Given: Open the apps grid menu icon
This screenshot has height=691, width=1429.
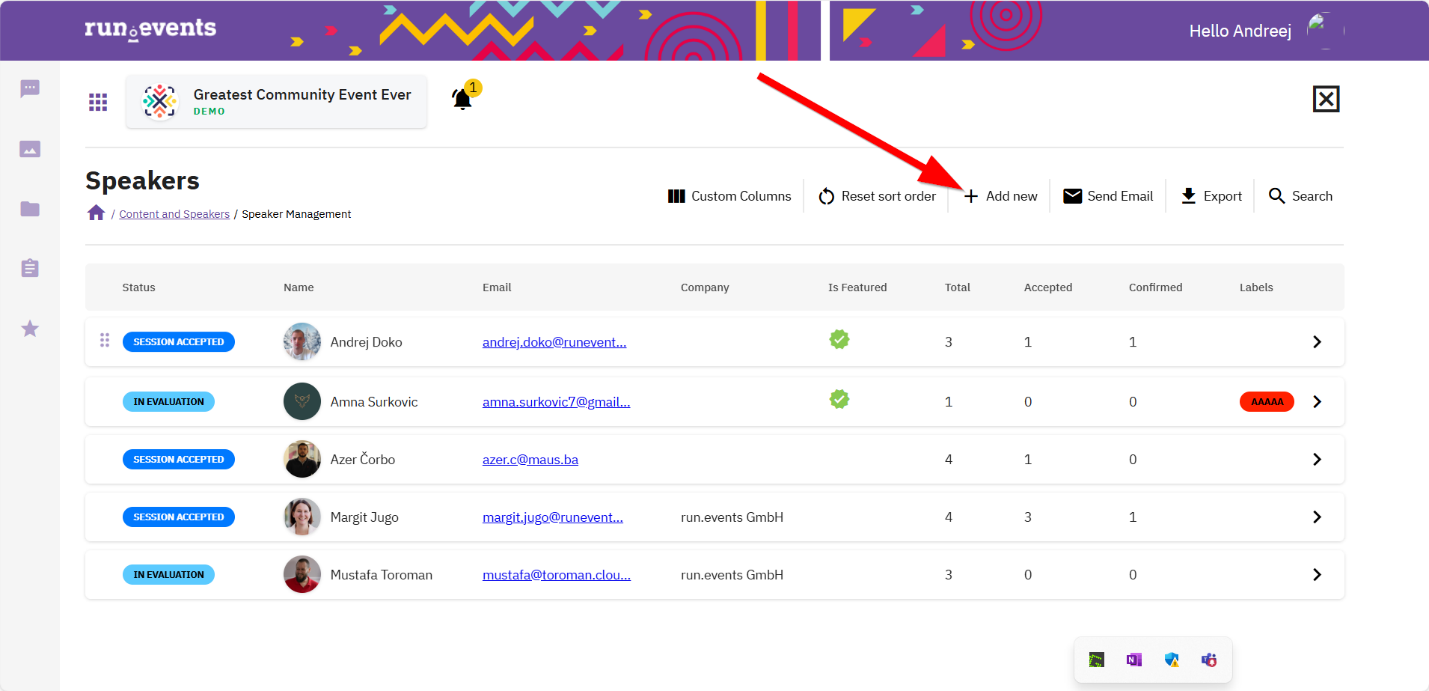Looking at the screenshot, I should tap(98, 102).
